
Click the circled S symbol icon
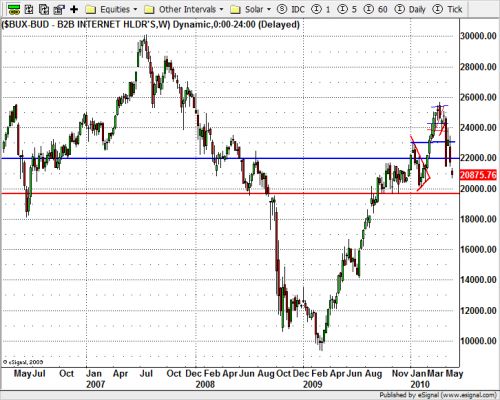pyautogui.click(x=282, y=9)
